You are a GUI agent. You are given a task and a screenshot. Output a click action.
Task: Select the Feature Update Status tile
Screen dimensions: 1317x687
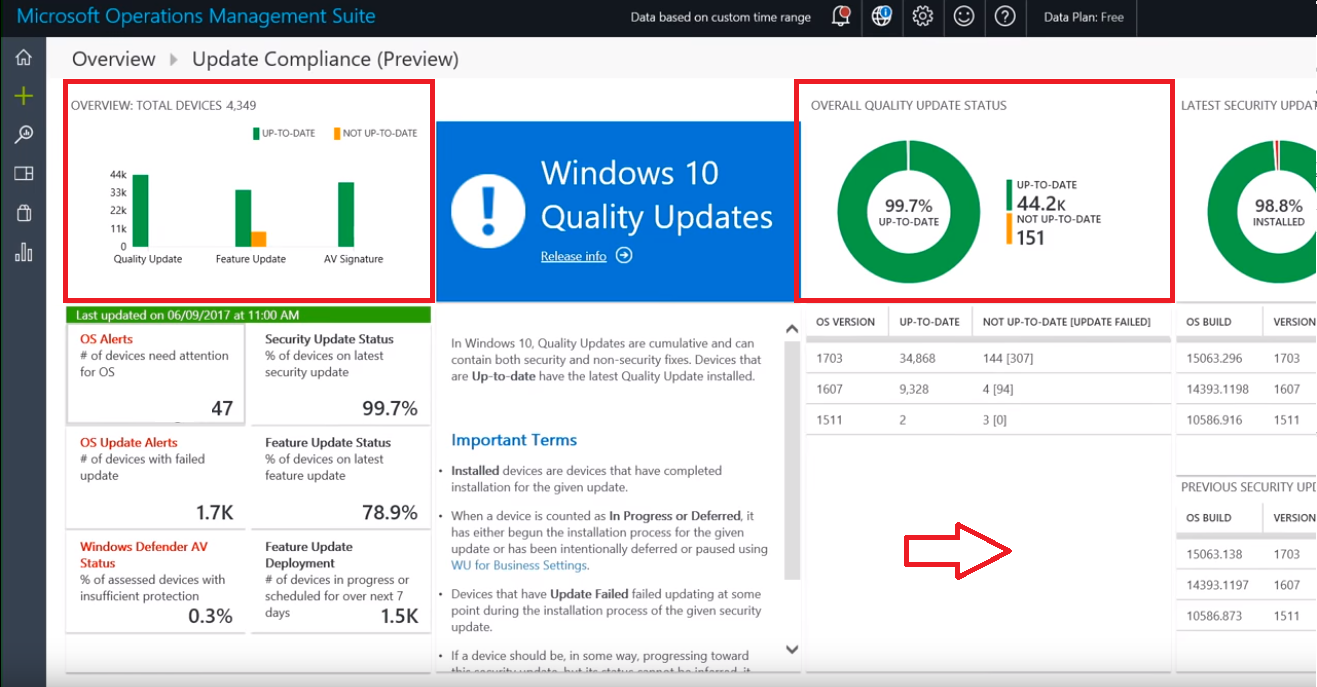click(x=341, y=479)
